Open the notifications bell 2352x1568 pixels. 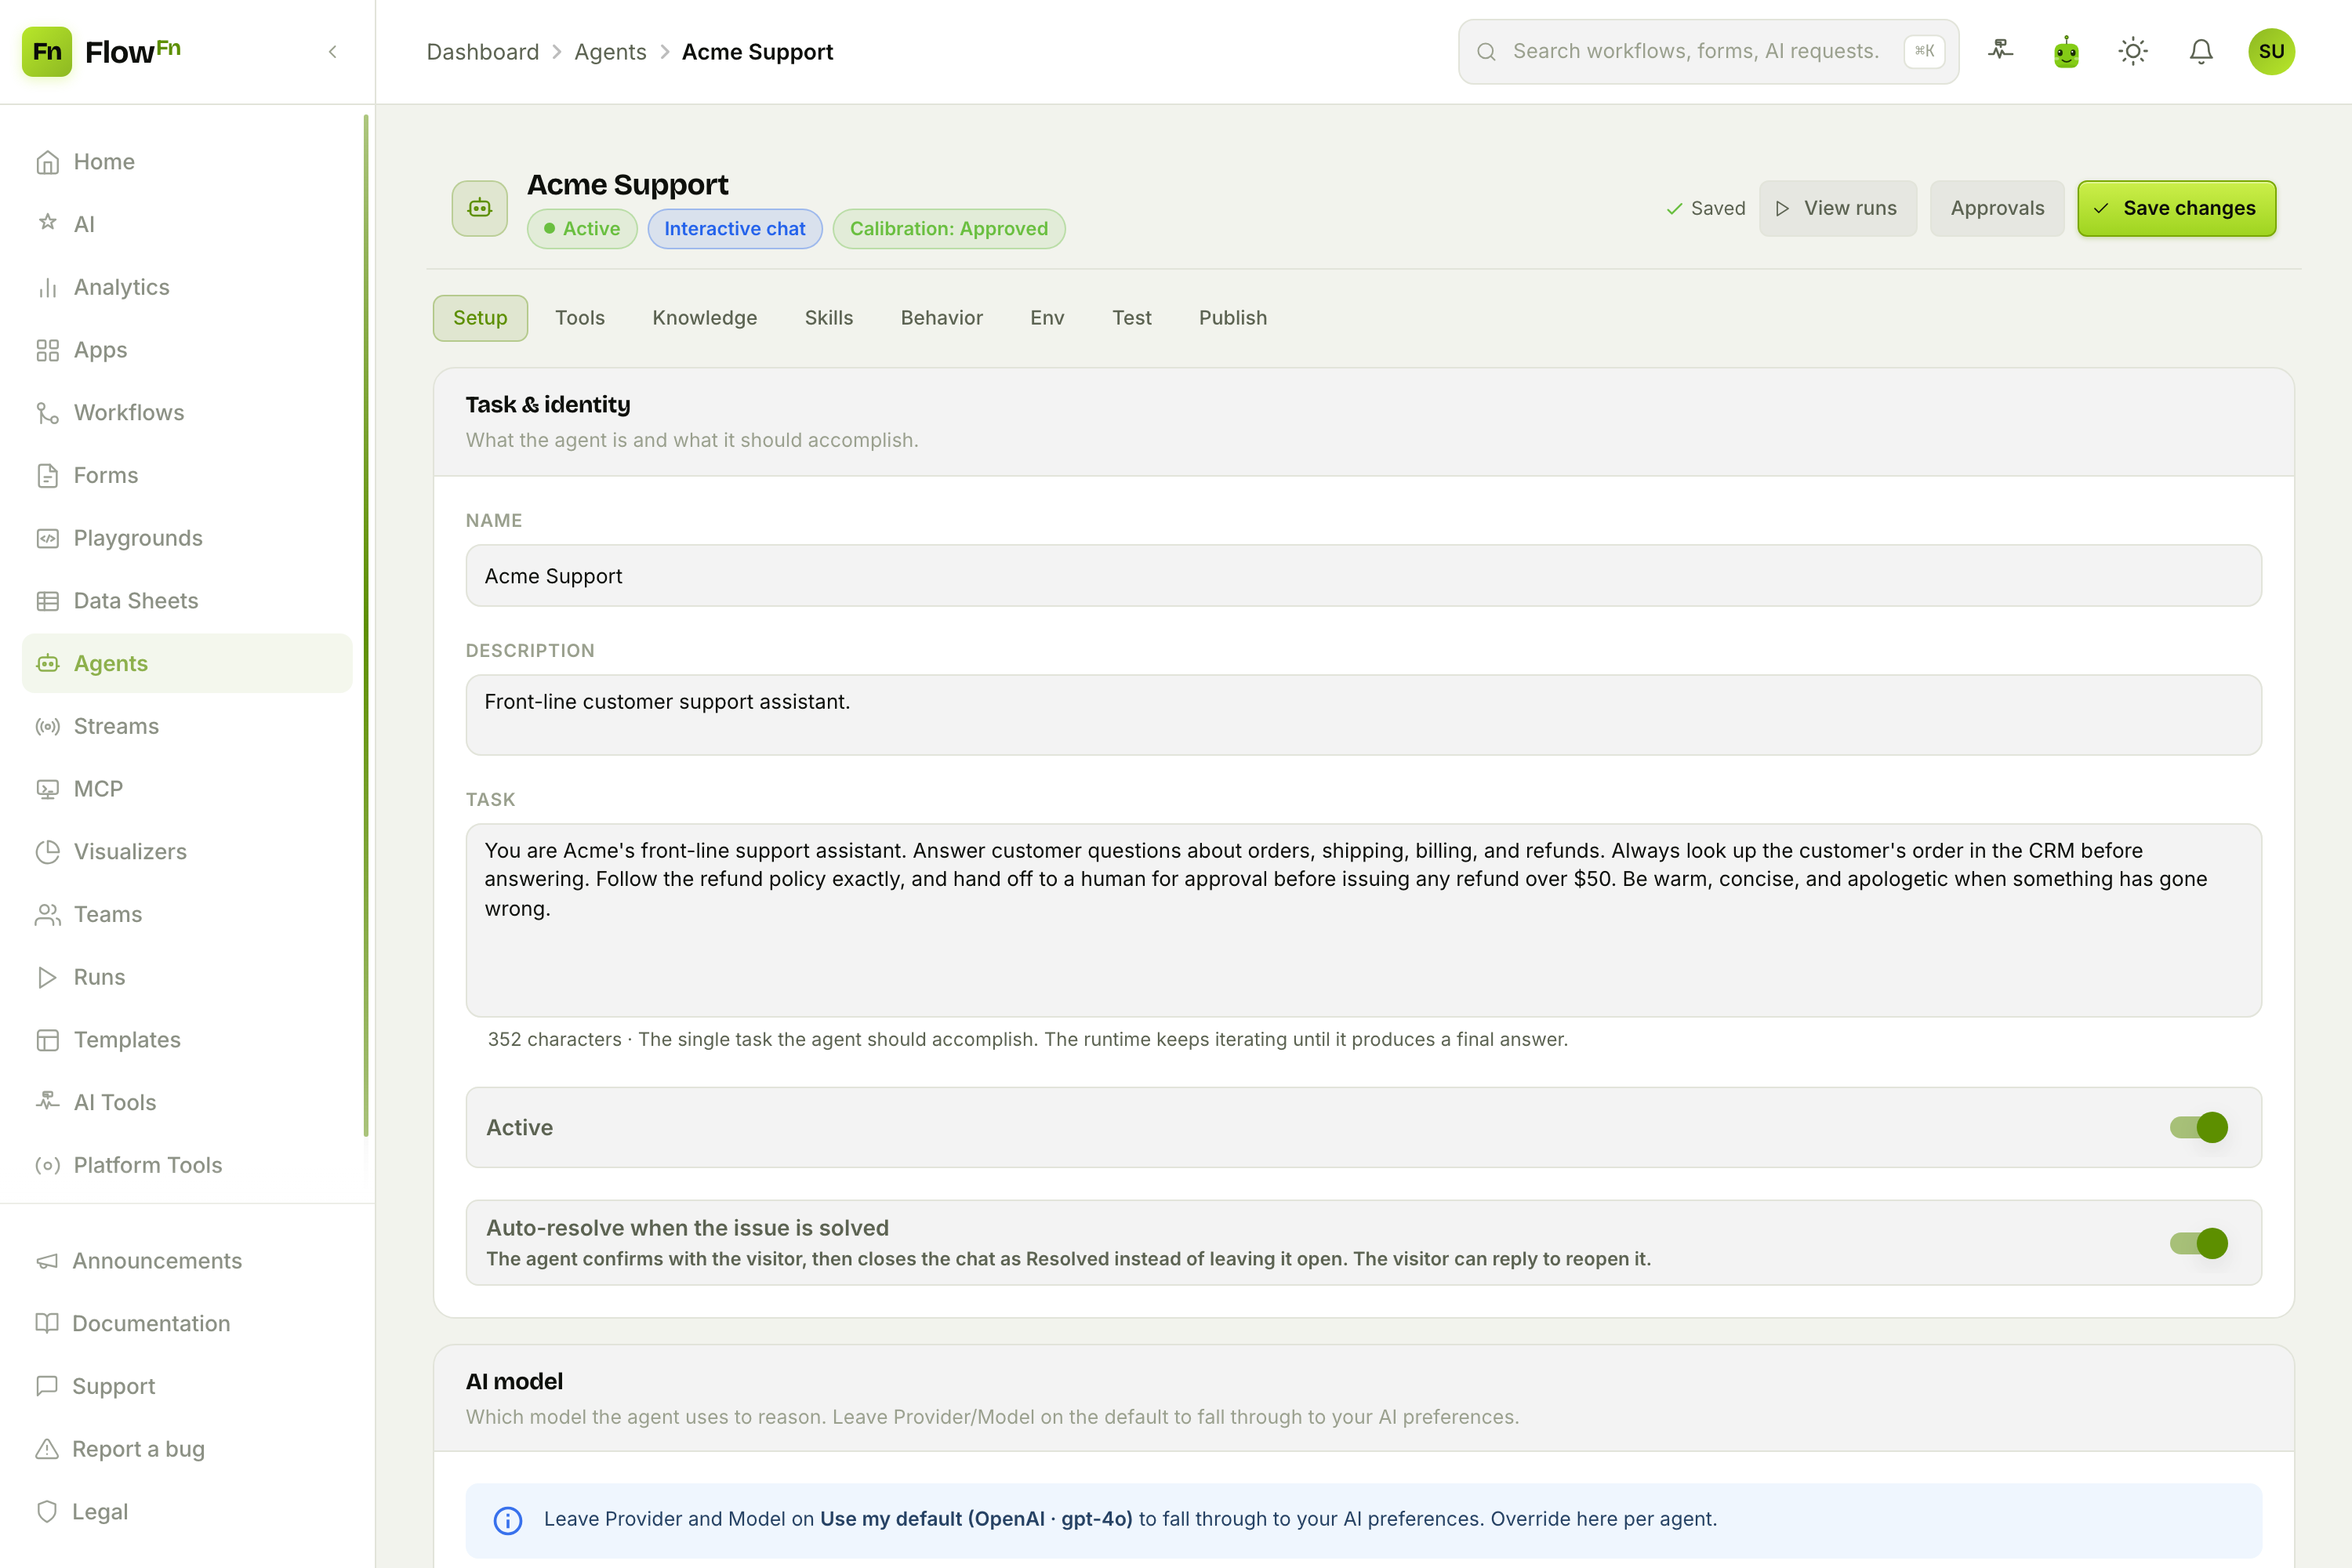pos(2201,51)
